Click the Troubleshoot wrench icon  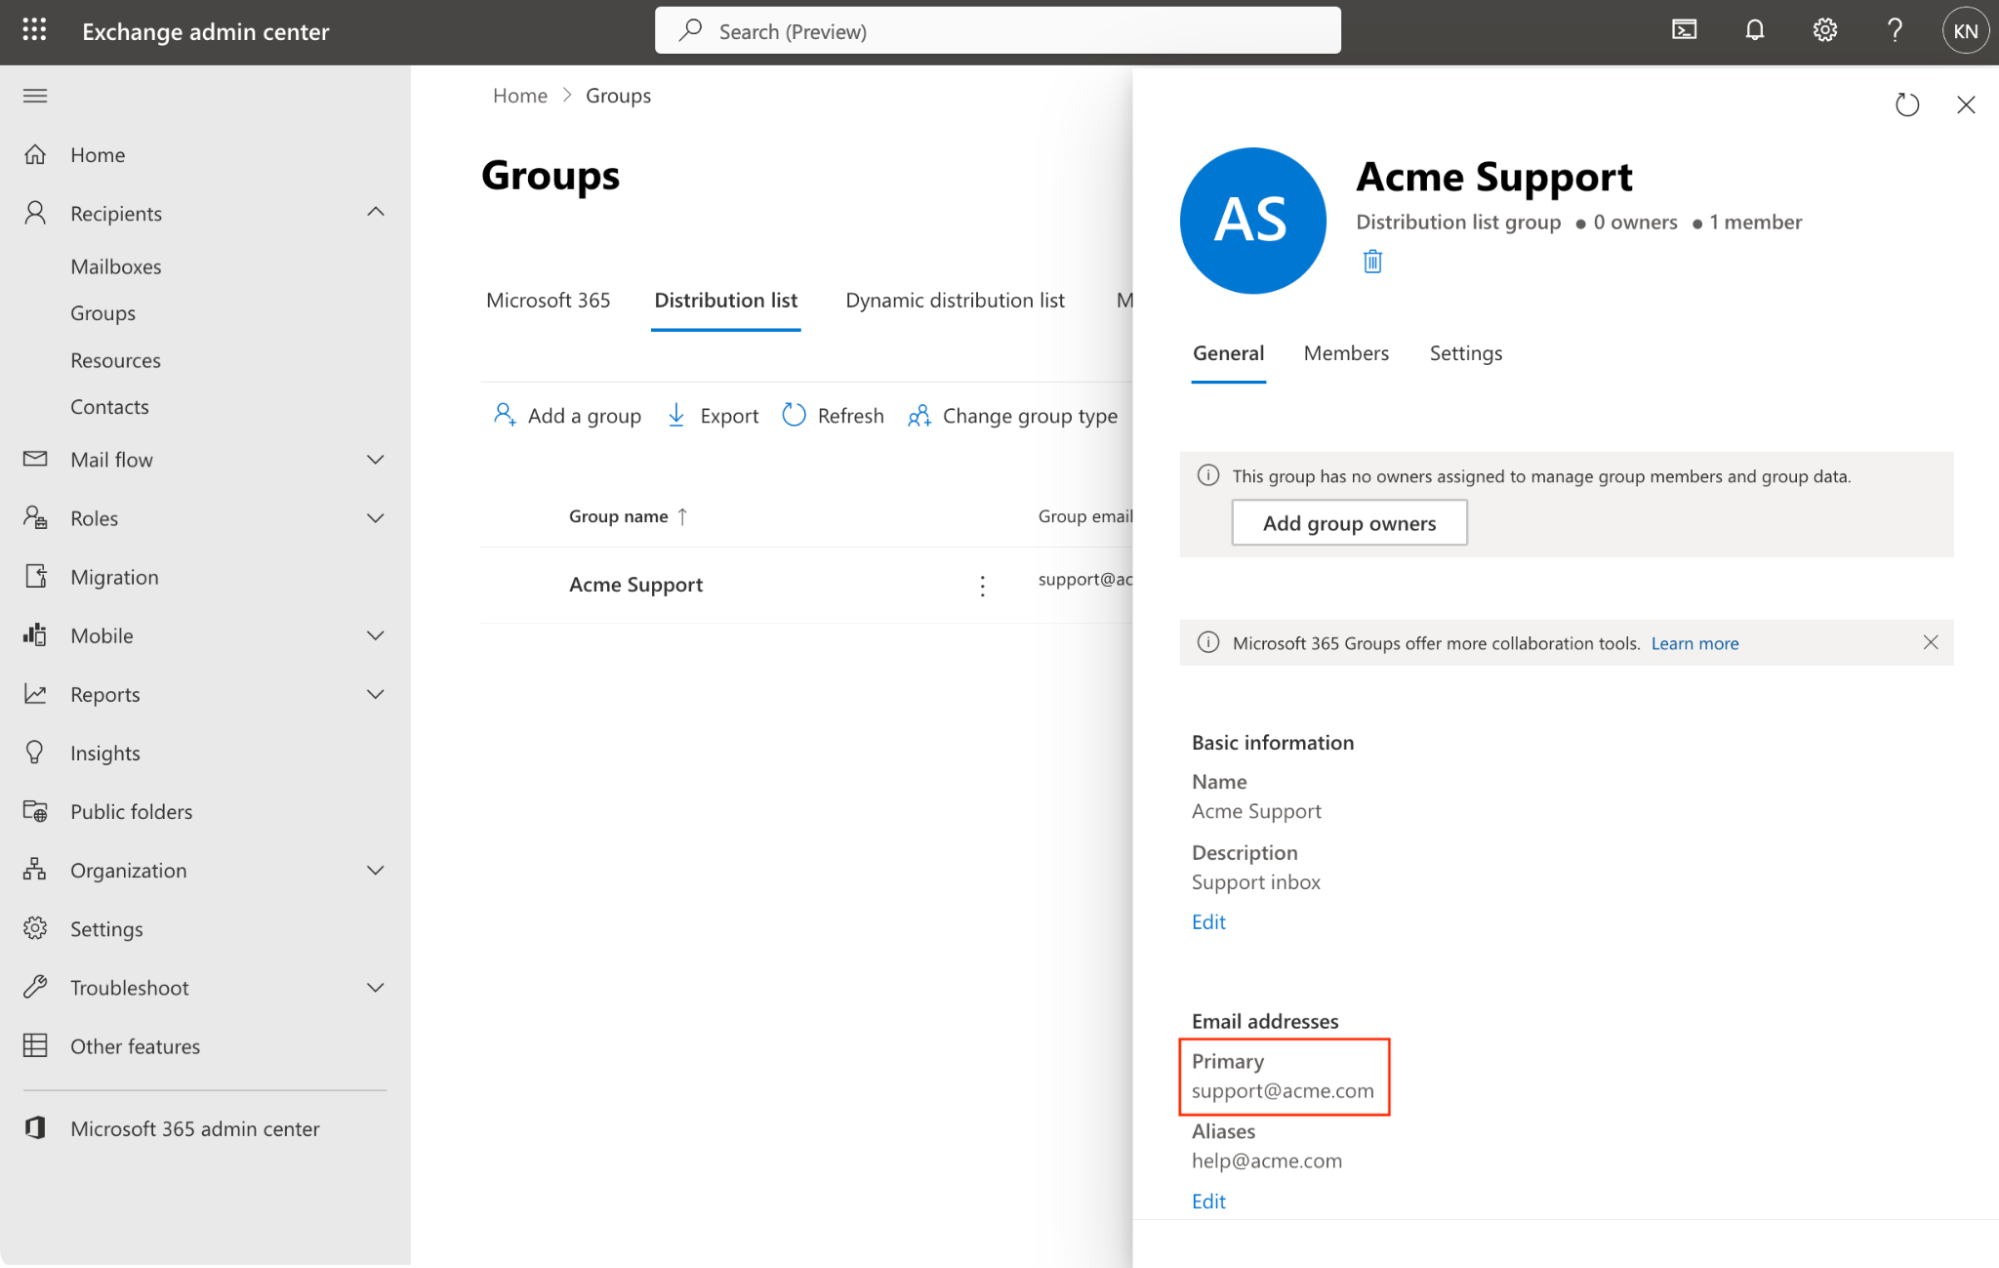coord(35,987)
